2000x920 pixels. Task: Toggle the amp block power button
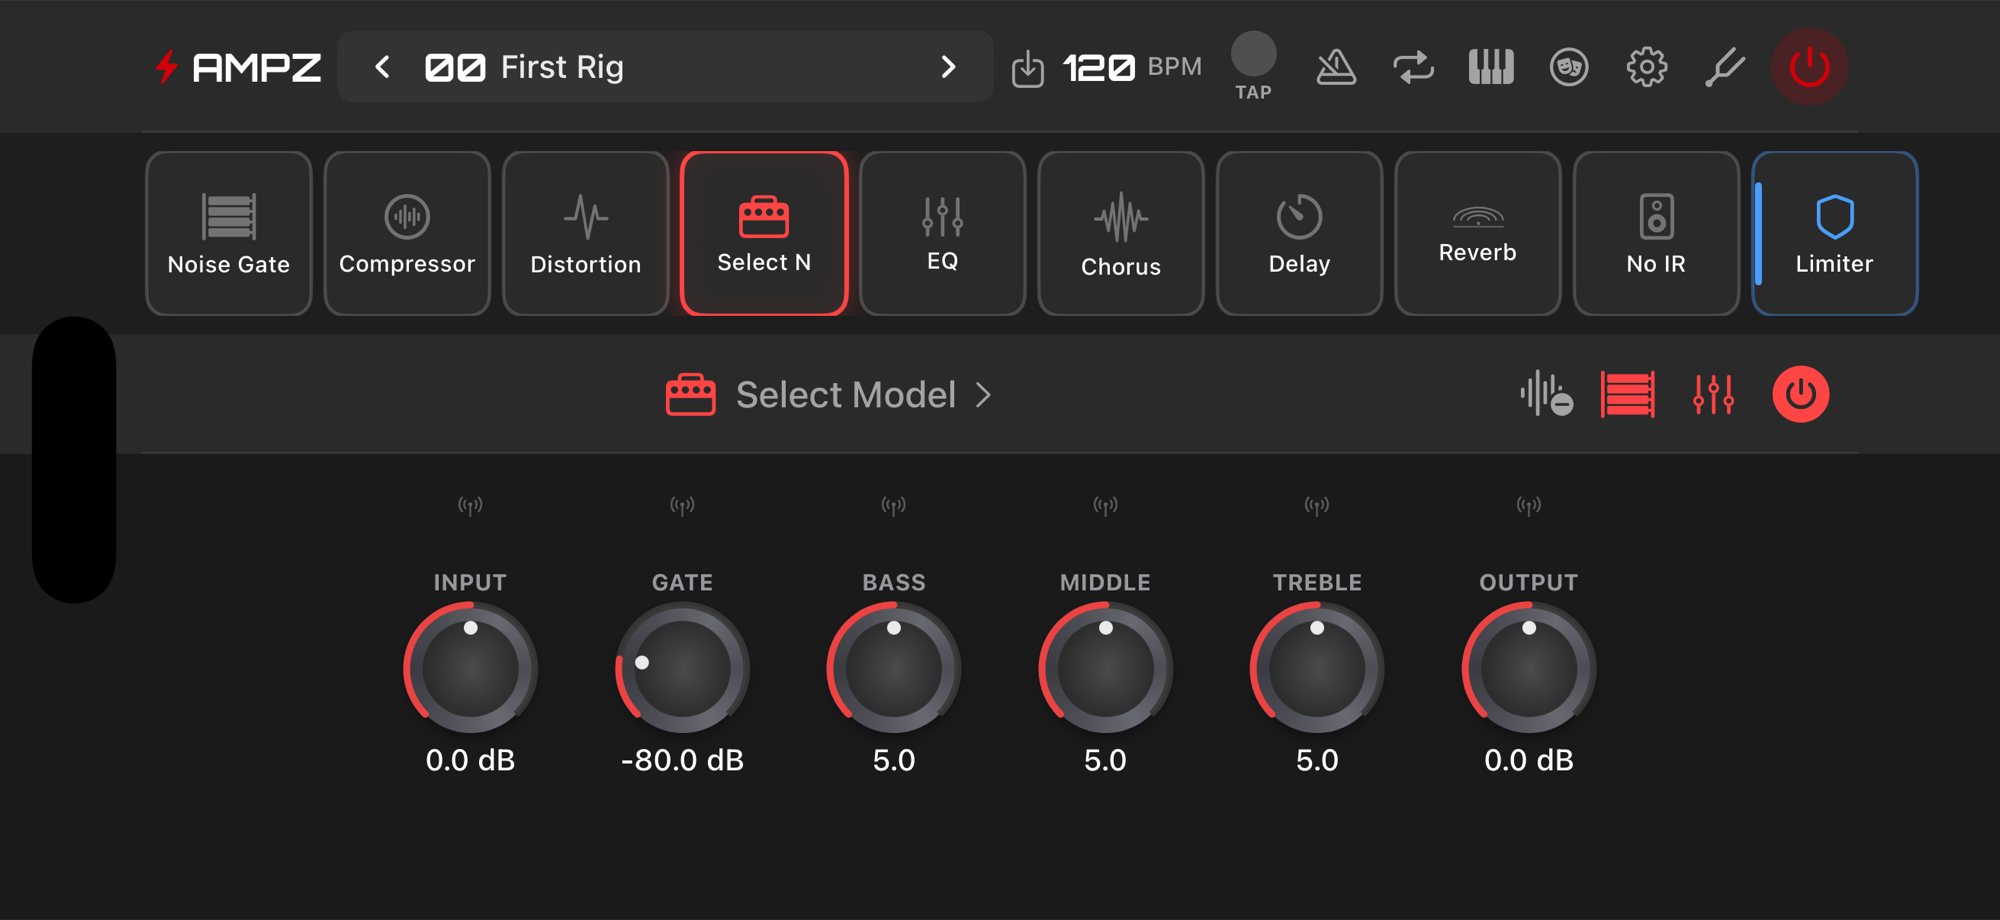tap(1799, 394)
